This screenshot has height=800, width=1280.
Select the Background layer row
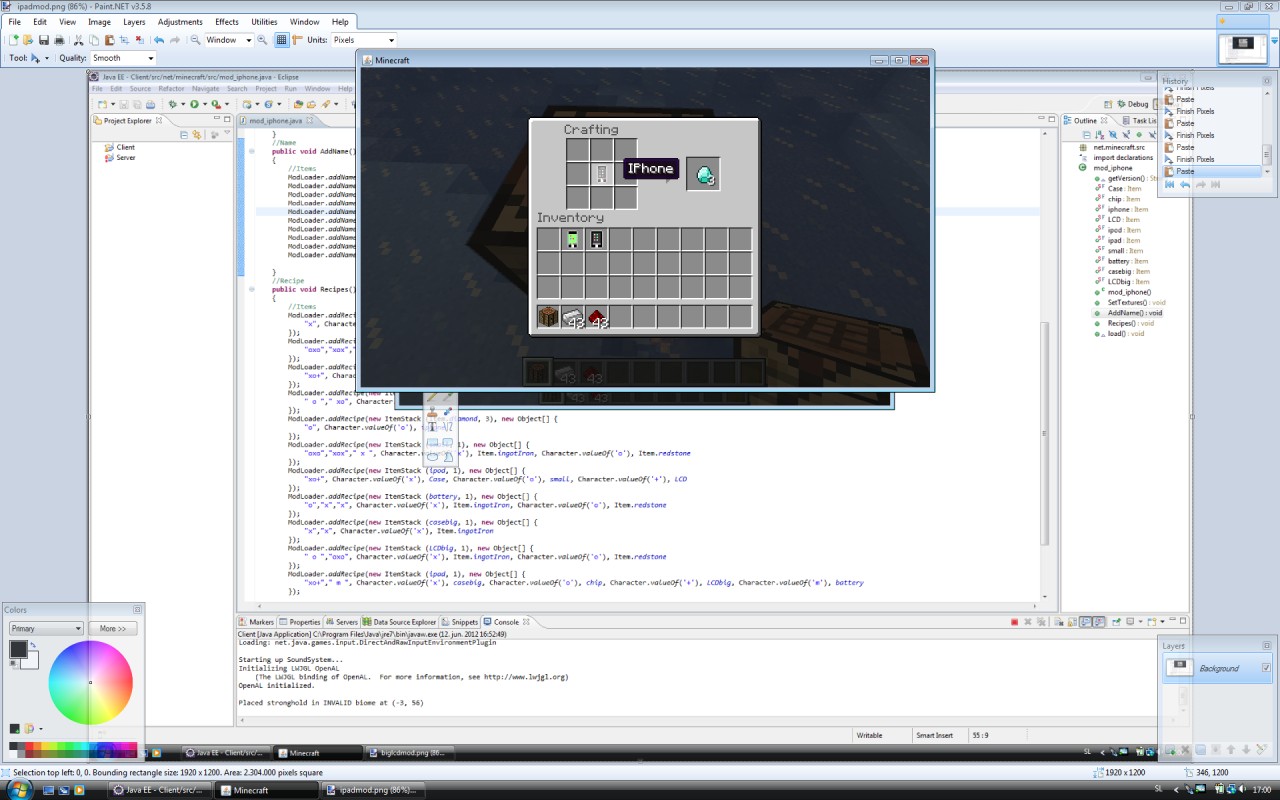[1217, 668]
